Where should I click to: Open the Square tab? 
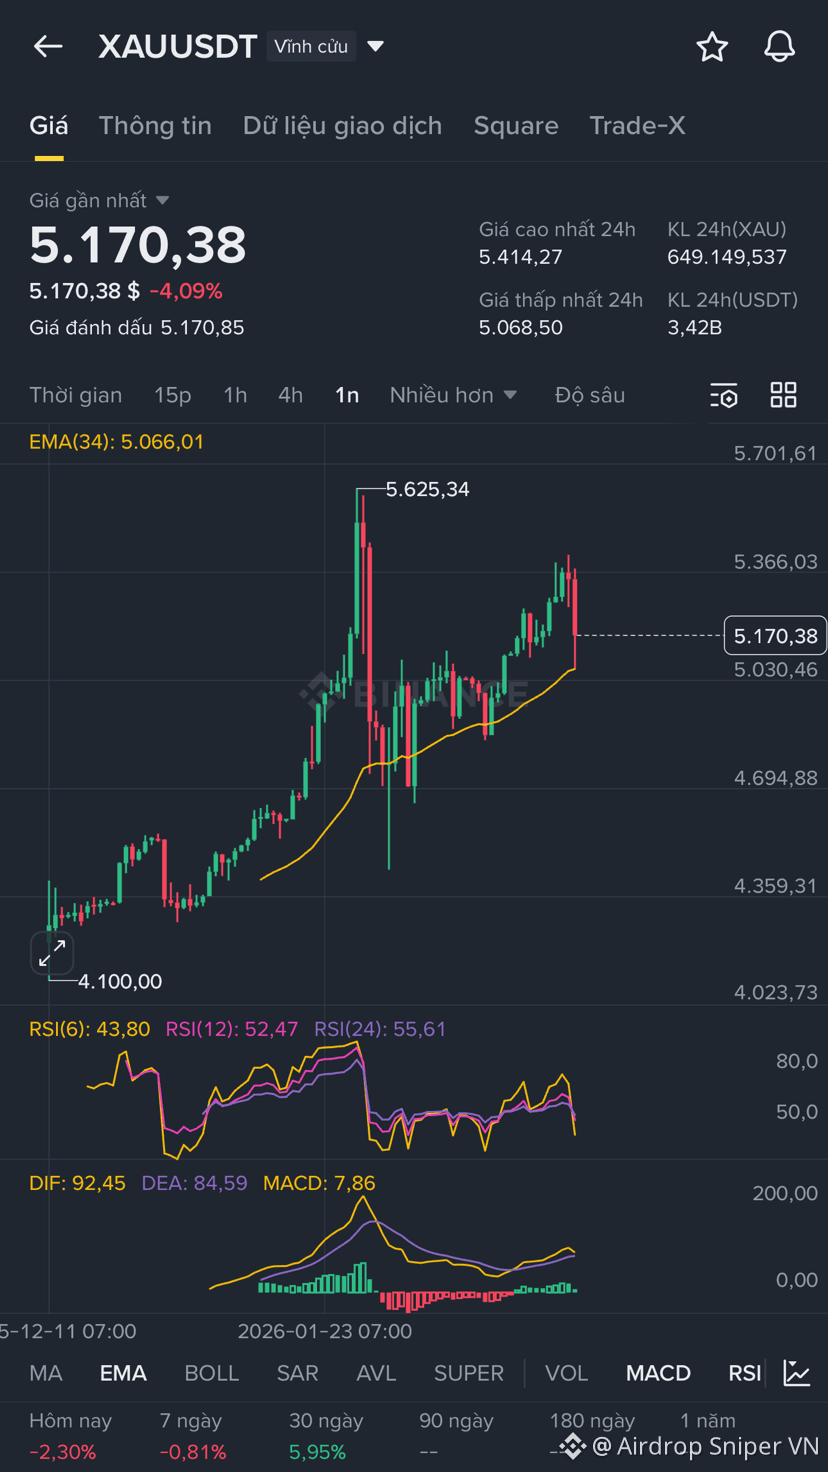click(x=516, y=126)
